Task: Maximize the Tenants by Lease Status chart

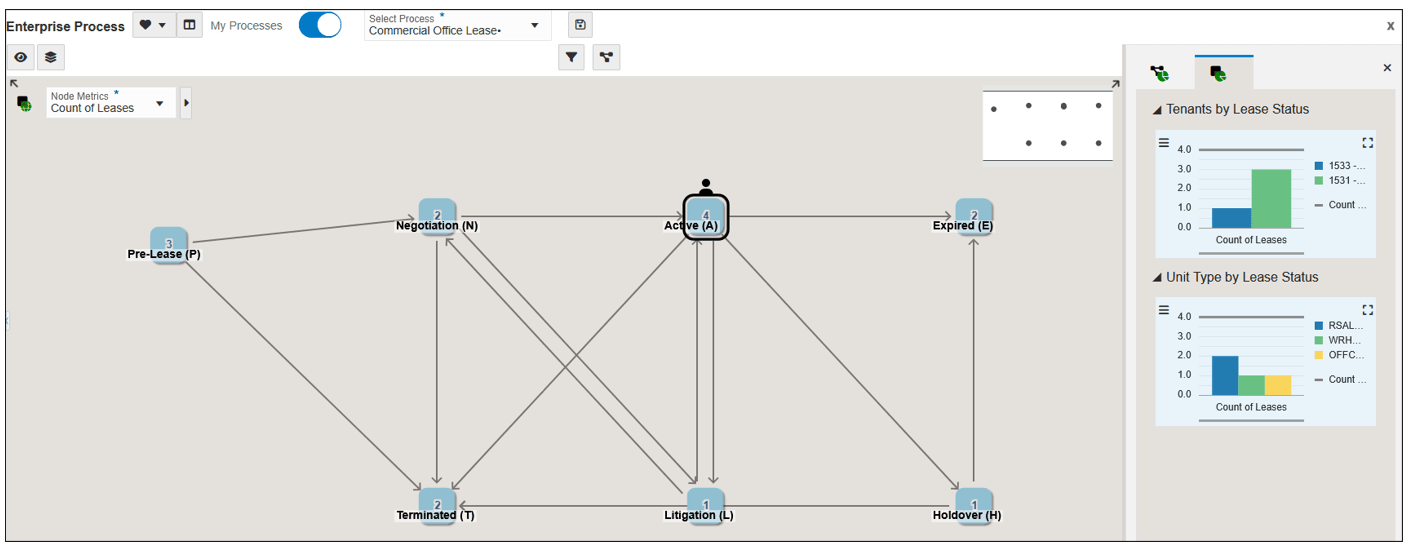Action: click(x=1368, y=143)
